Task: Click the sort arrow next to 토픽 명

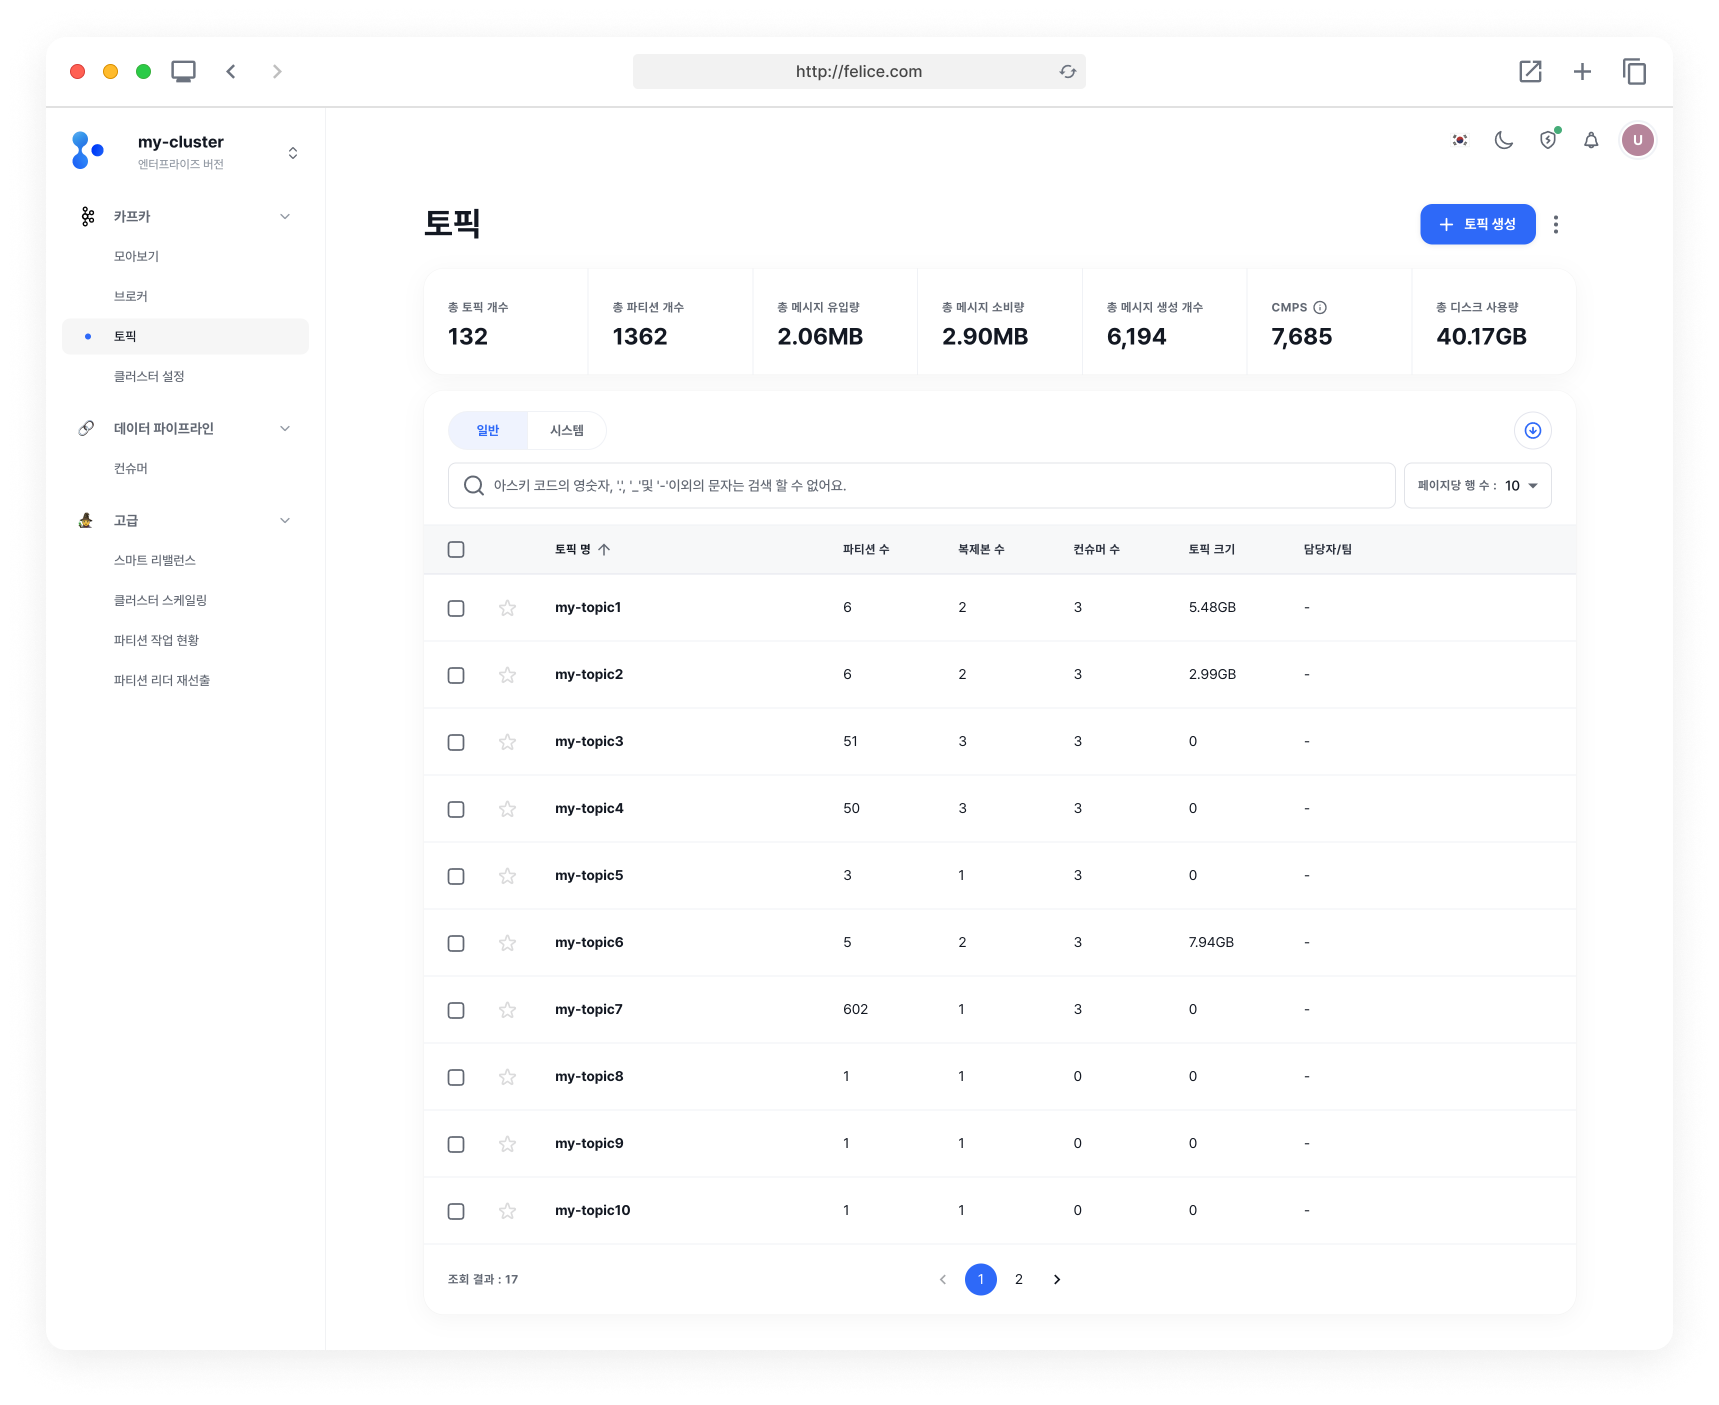Action: click(604, 549)
